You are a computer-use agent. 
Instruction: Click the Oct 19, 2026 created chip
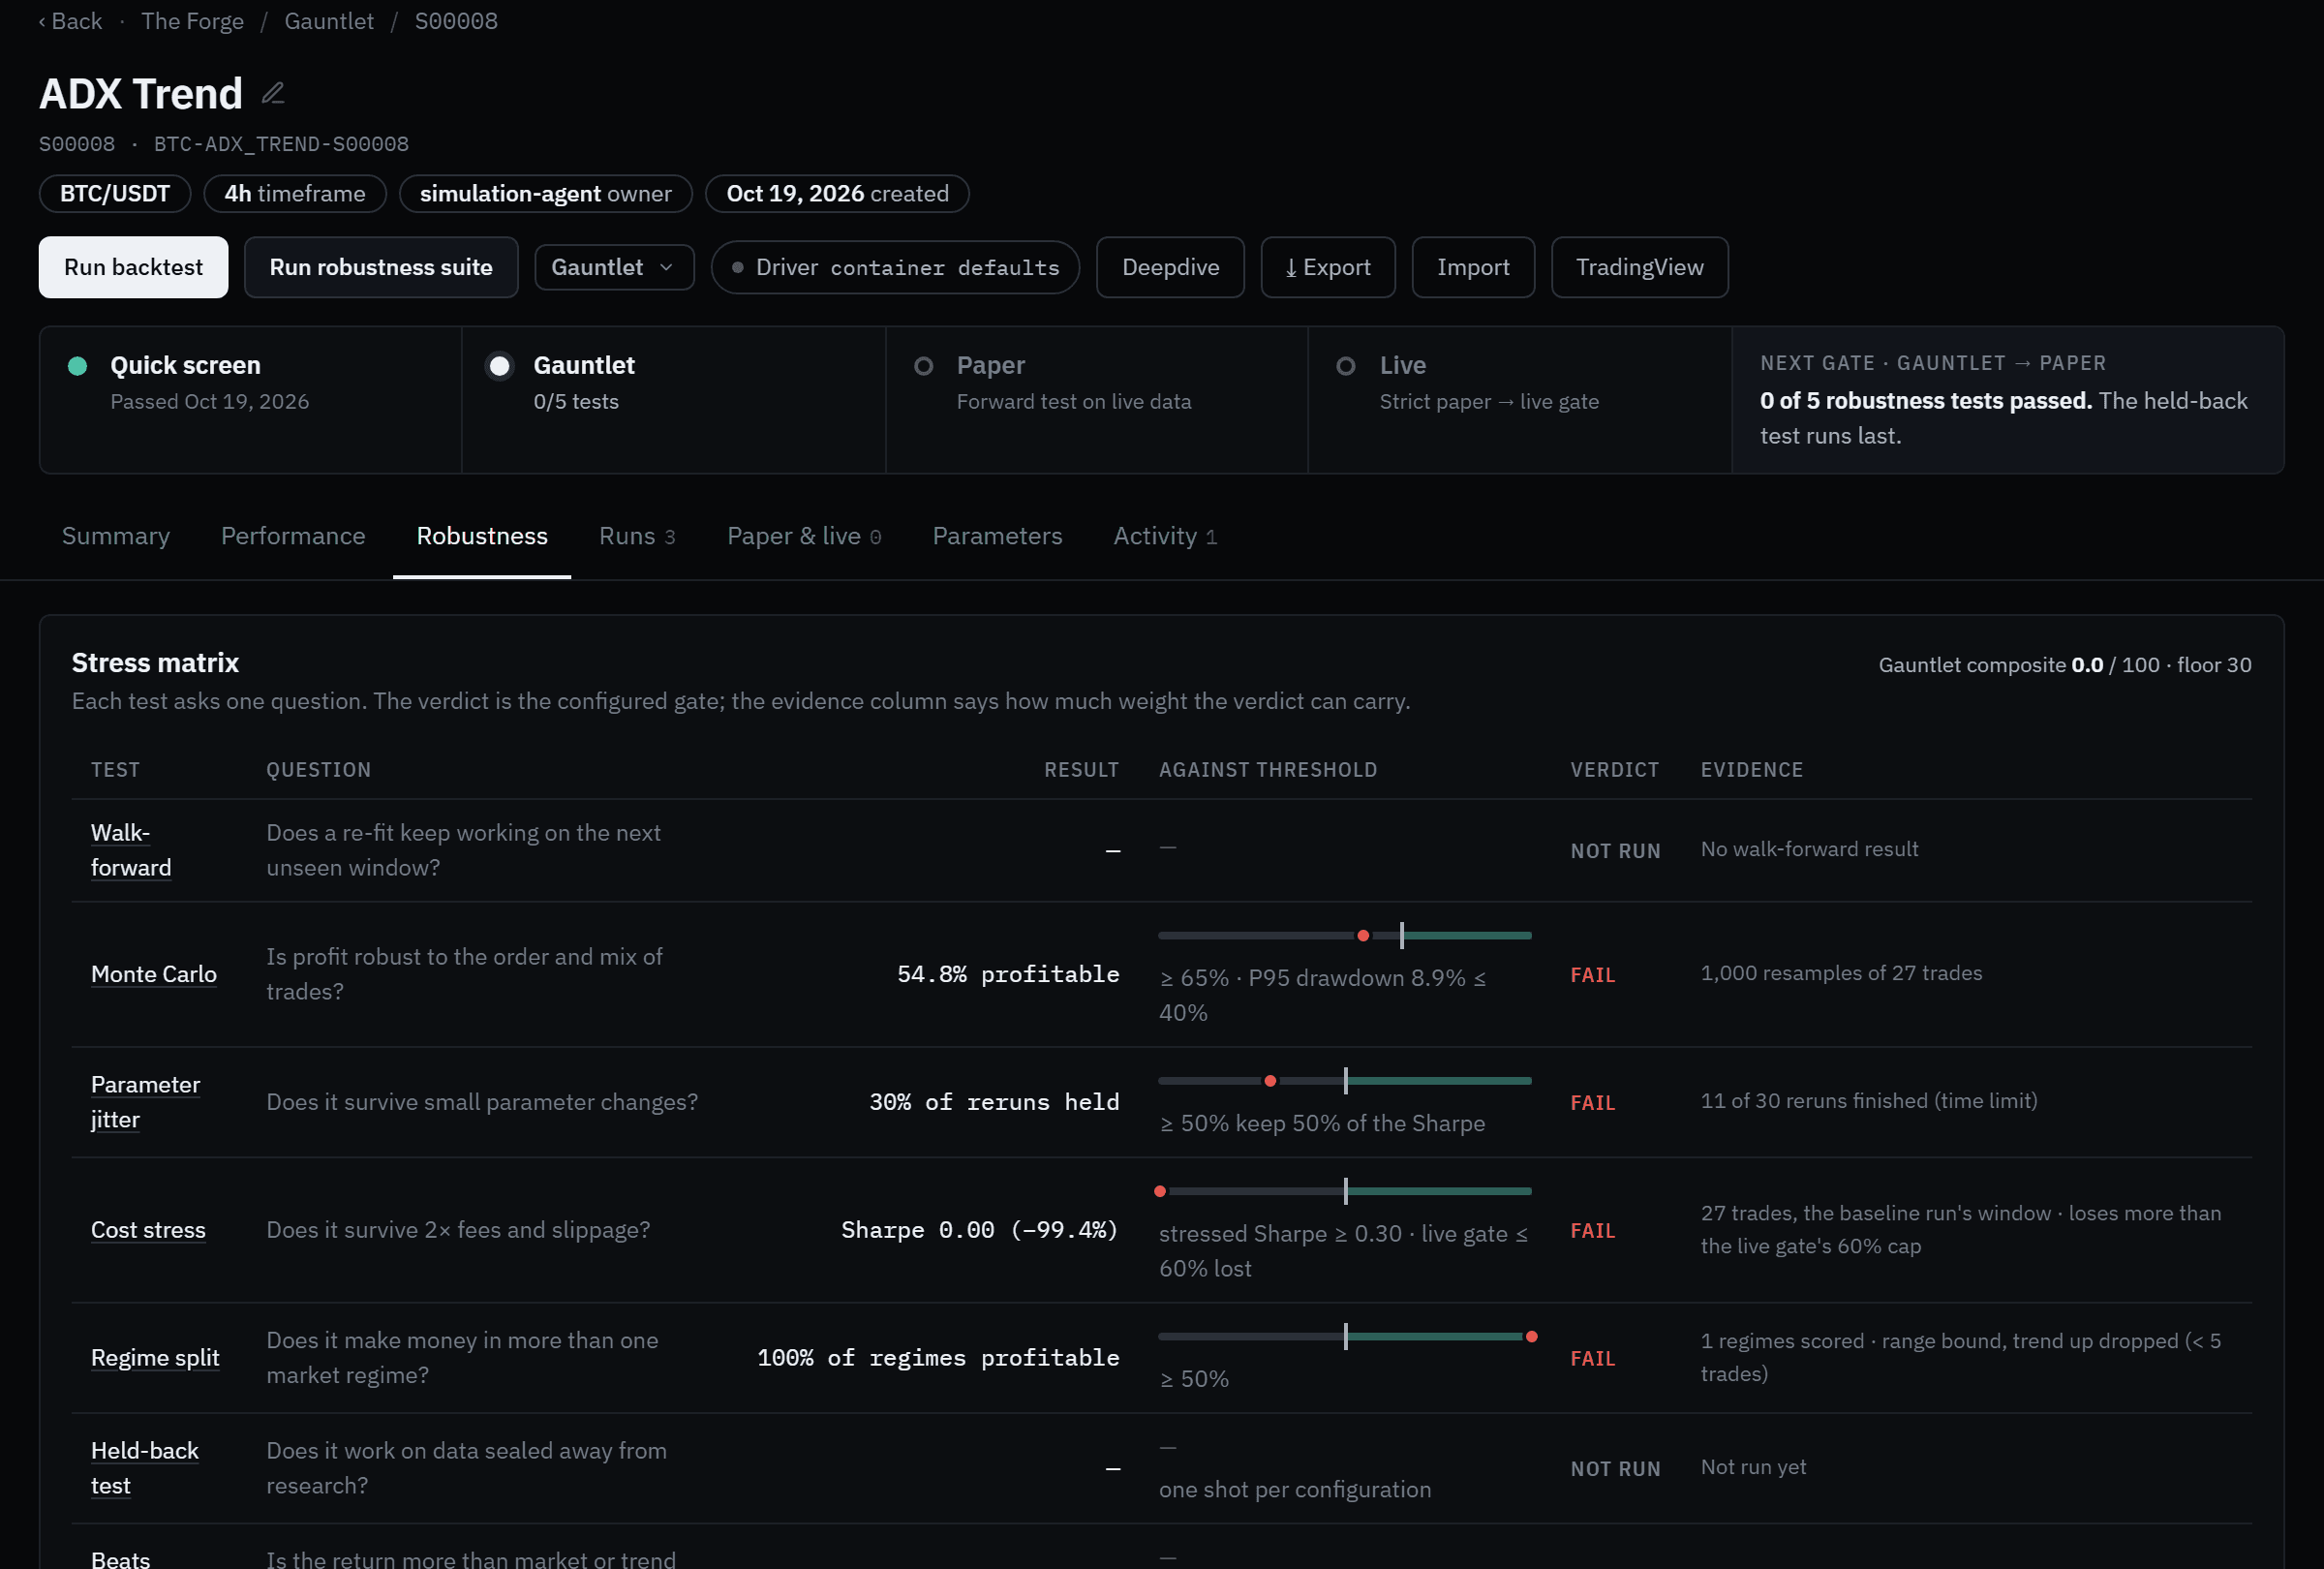click(837, 194)
